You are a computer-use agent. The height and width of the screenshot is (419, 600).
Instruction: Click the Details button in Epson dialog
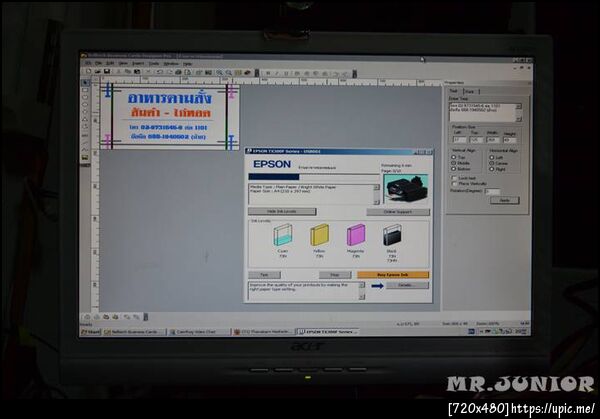(407, 285)
